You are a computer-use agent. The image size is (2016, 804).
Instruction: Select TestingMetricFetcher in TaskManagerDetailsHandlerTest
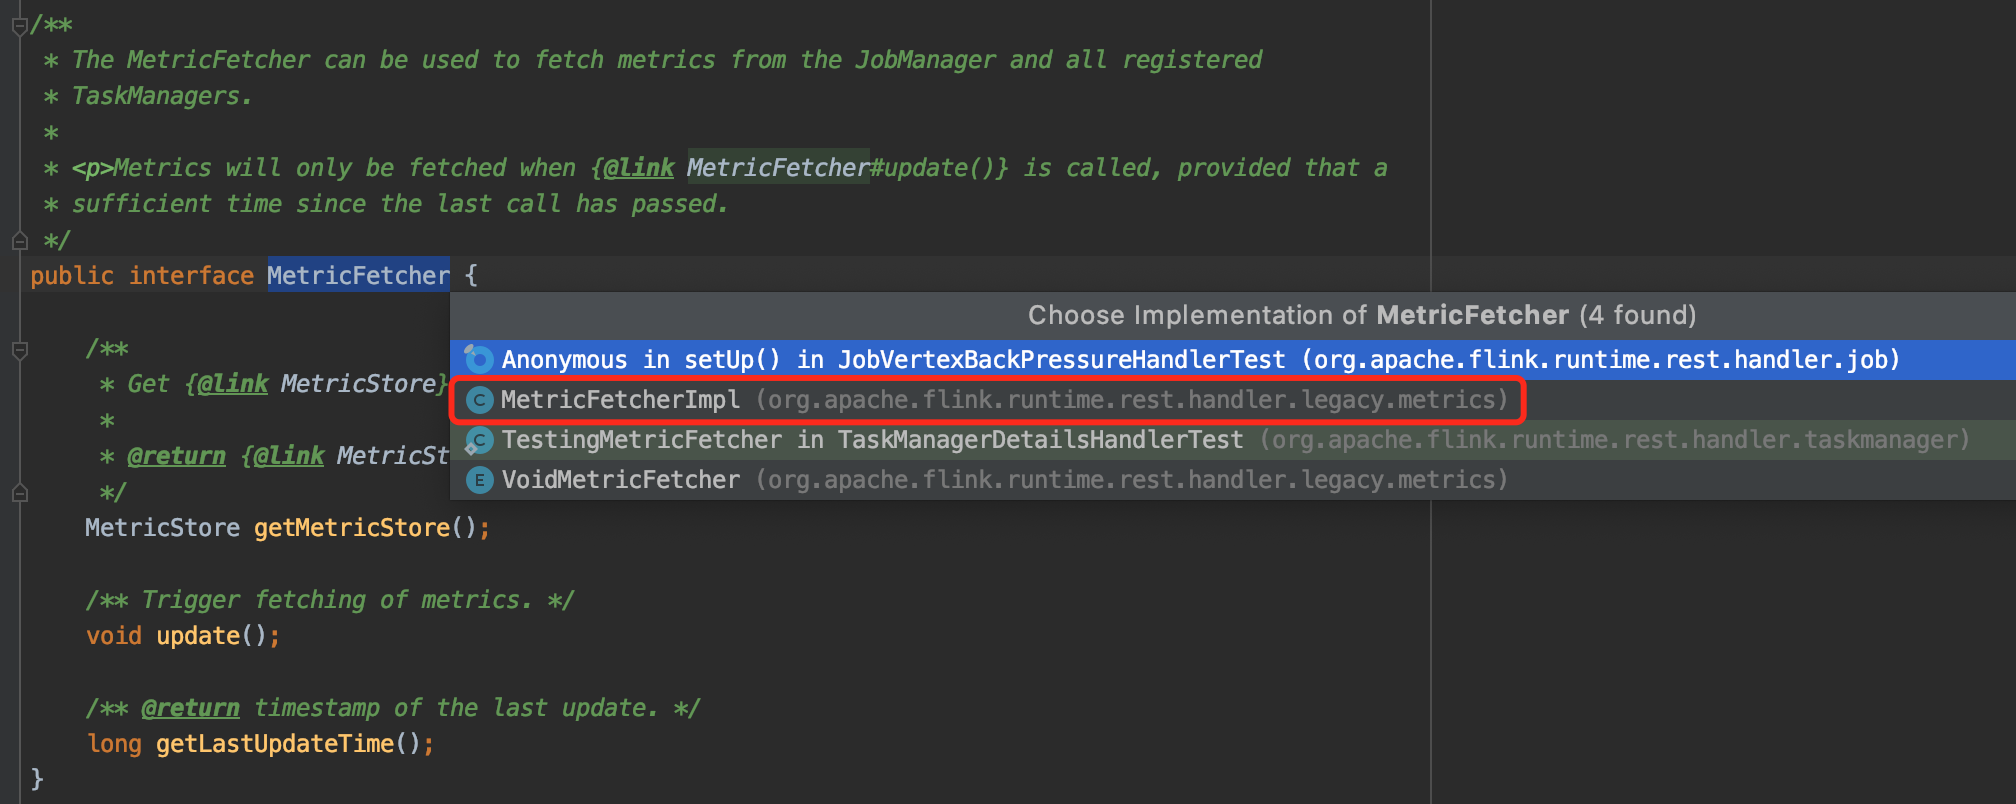(1233, 440)
